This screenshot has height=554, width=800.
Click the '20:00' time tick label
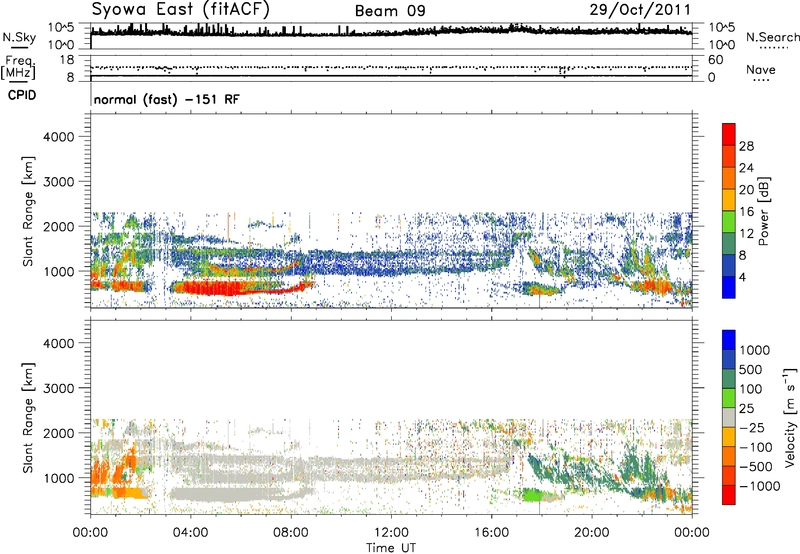click(591, 533)
